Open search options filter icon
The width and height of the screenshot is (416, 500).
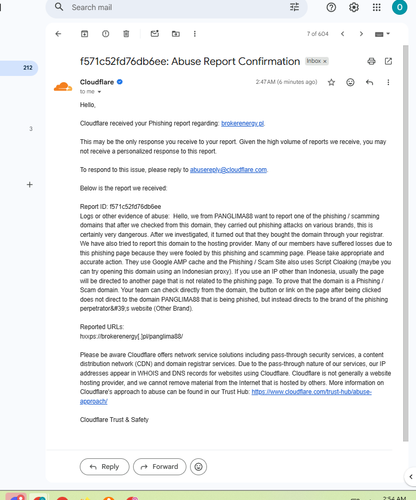pos(294,7)
